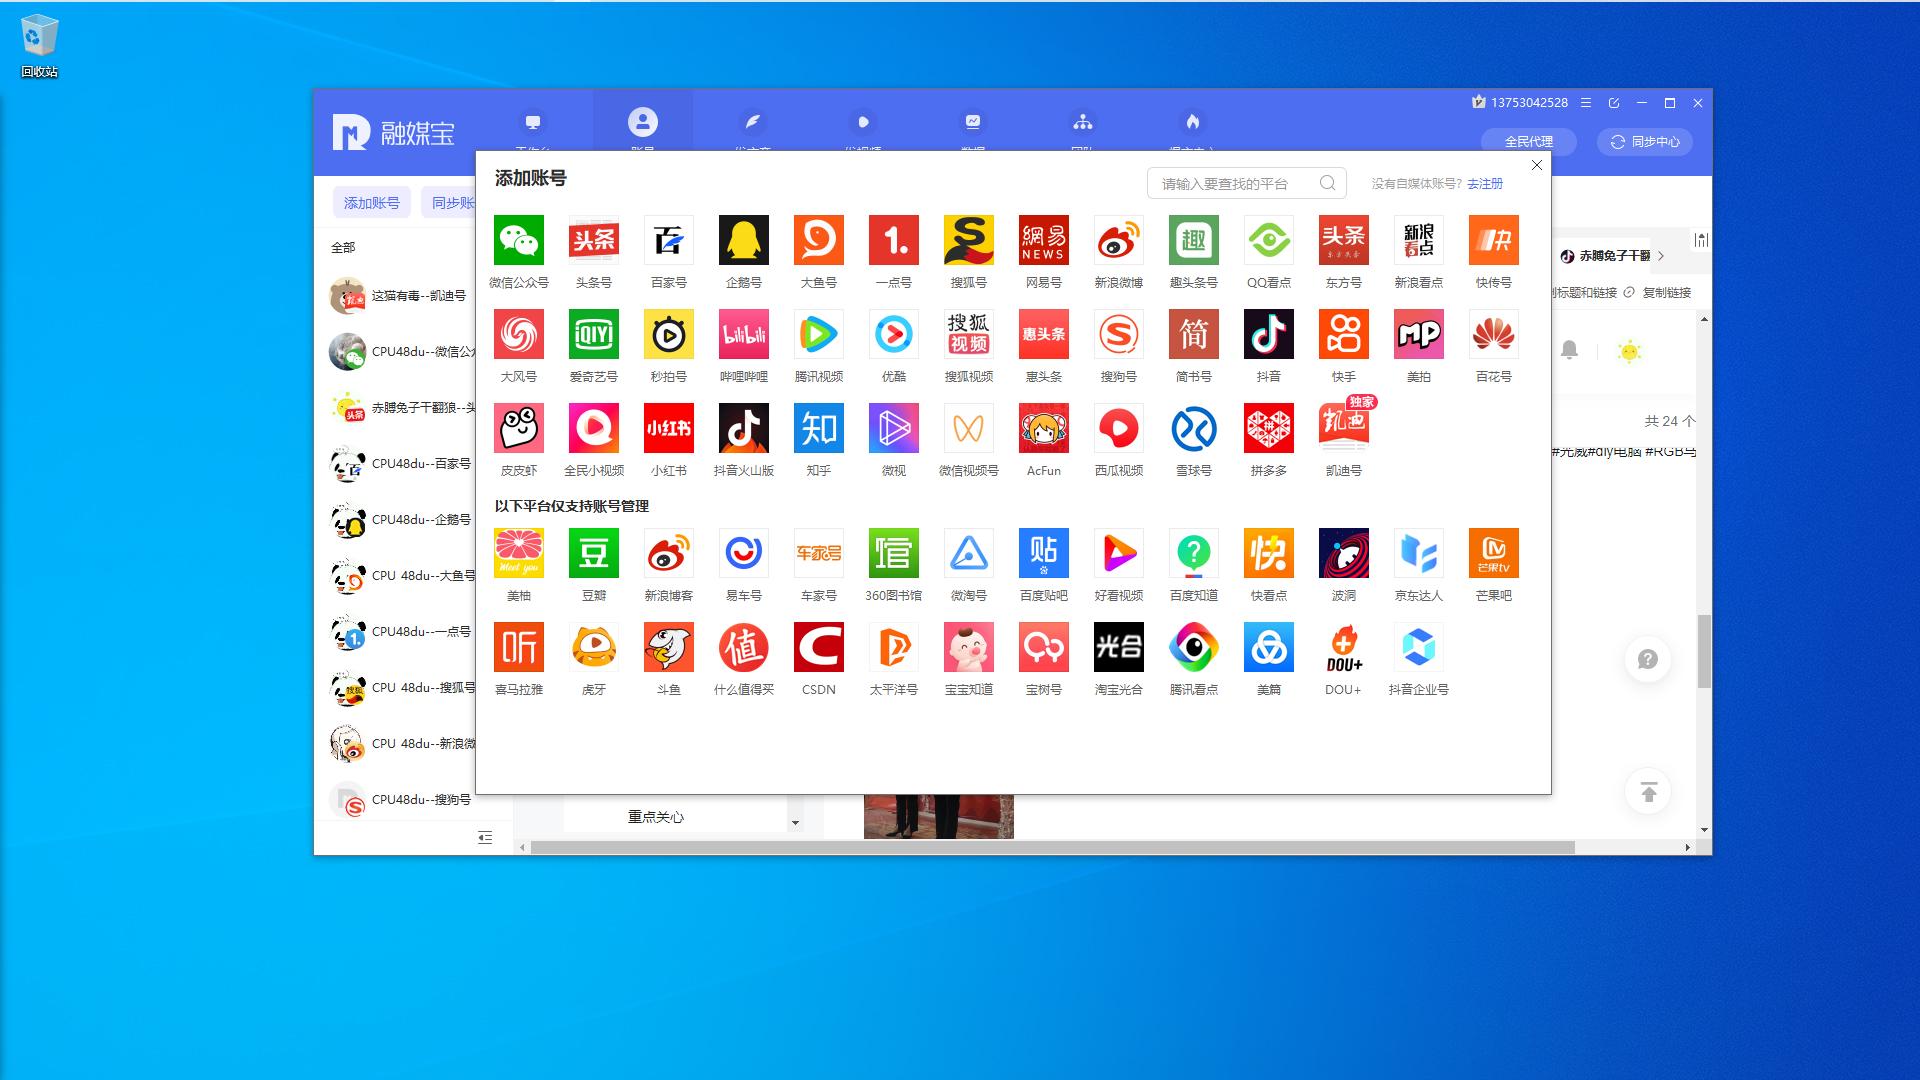Pick the 小红书 platform icon
The height and width of the screenshot is (1080, 1920).
coord(668,428)
